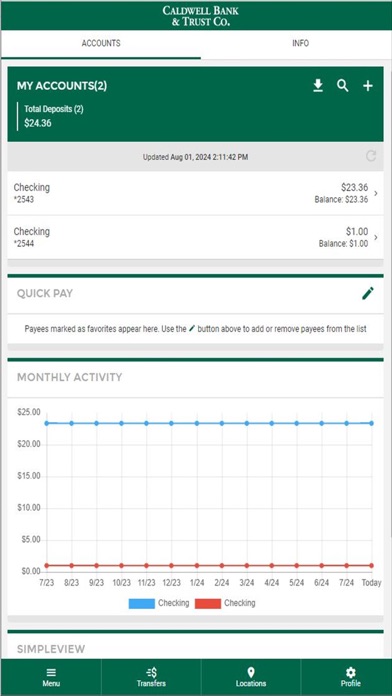This screenshot has width=392, height=696.
Task: Click $23.36 balance amount
Action: 354,187
